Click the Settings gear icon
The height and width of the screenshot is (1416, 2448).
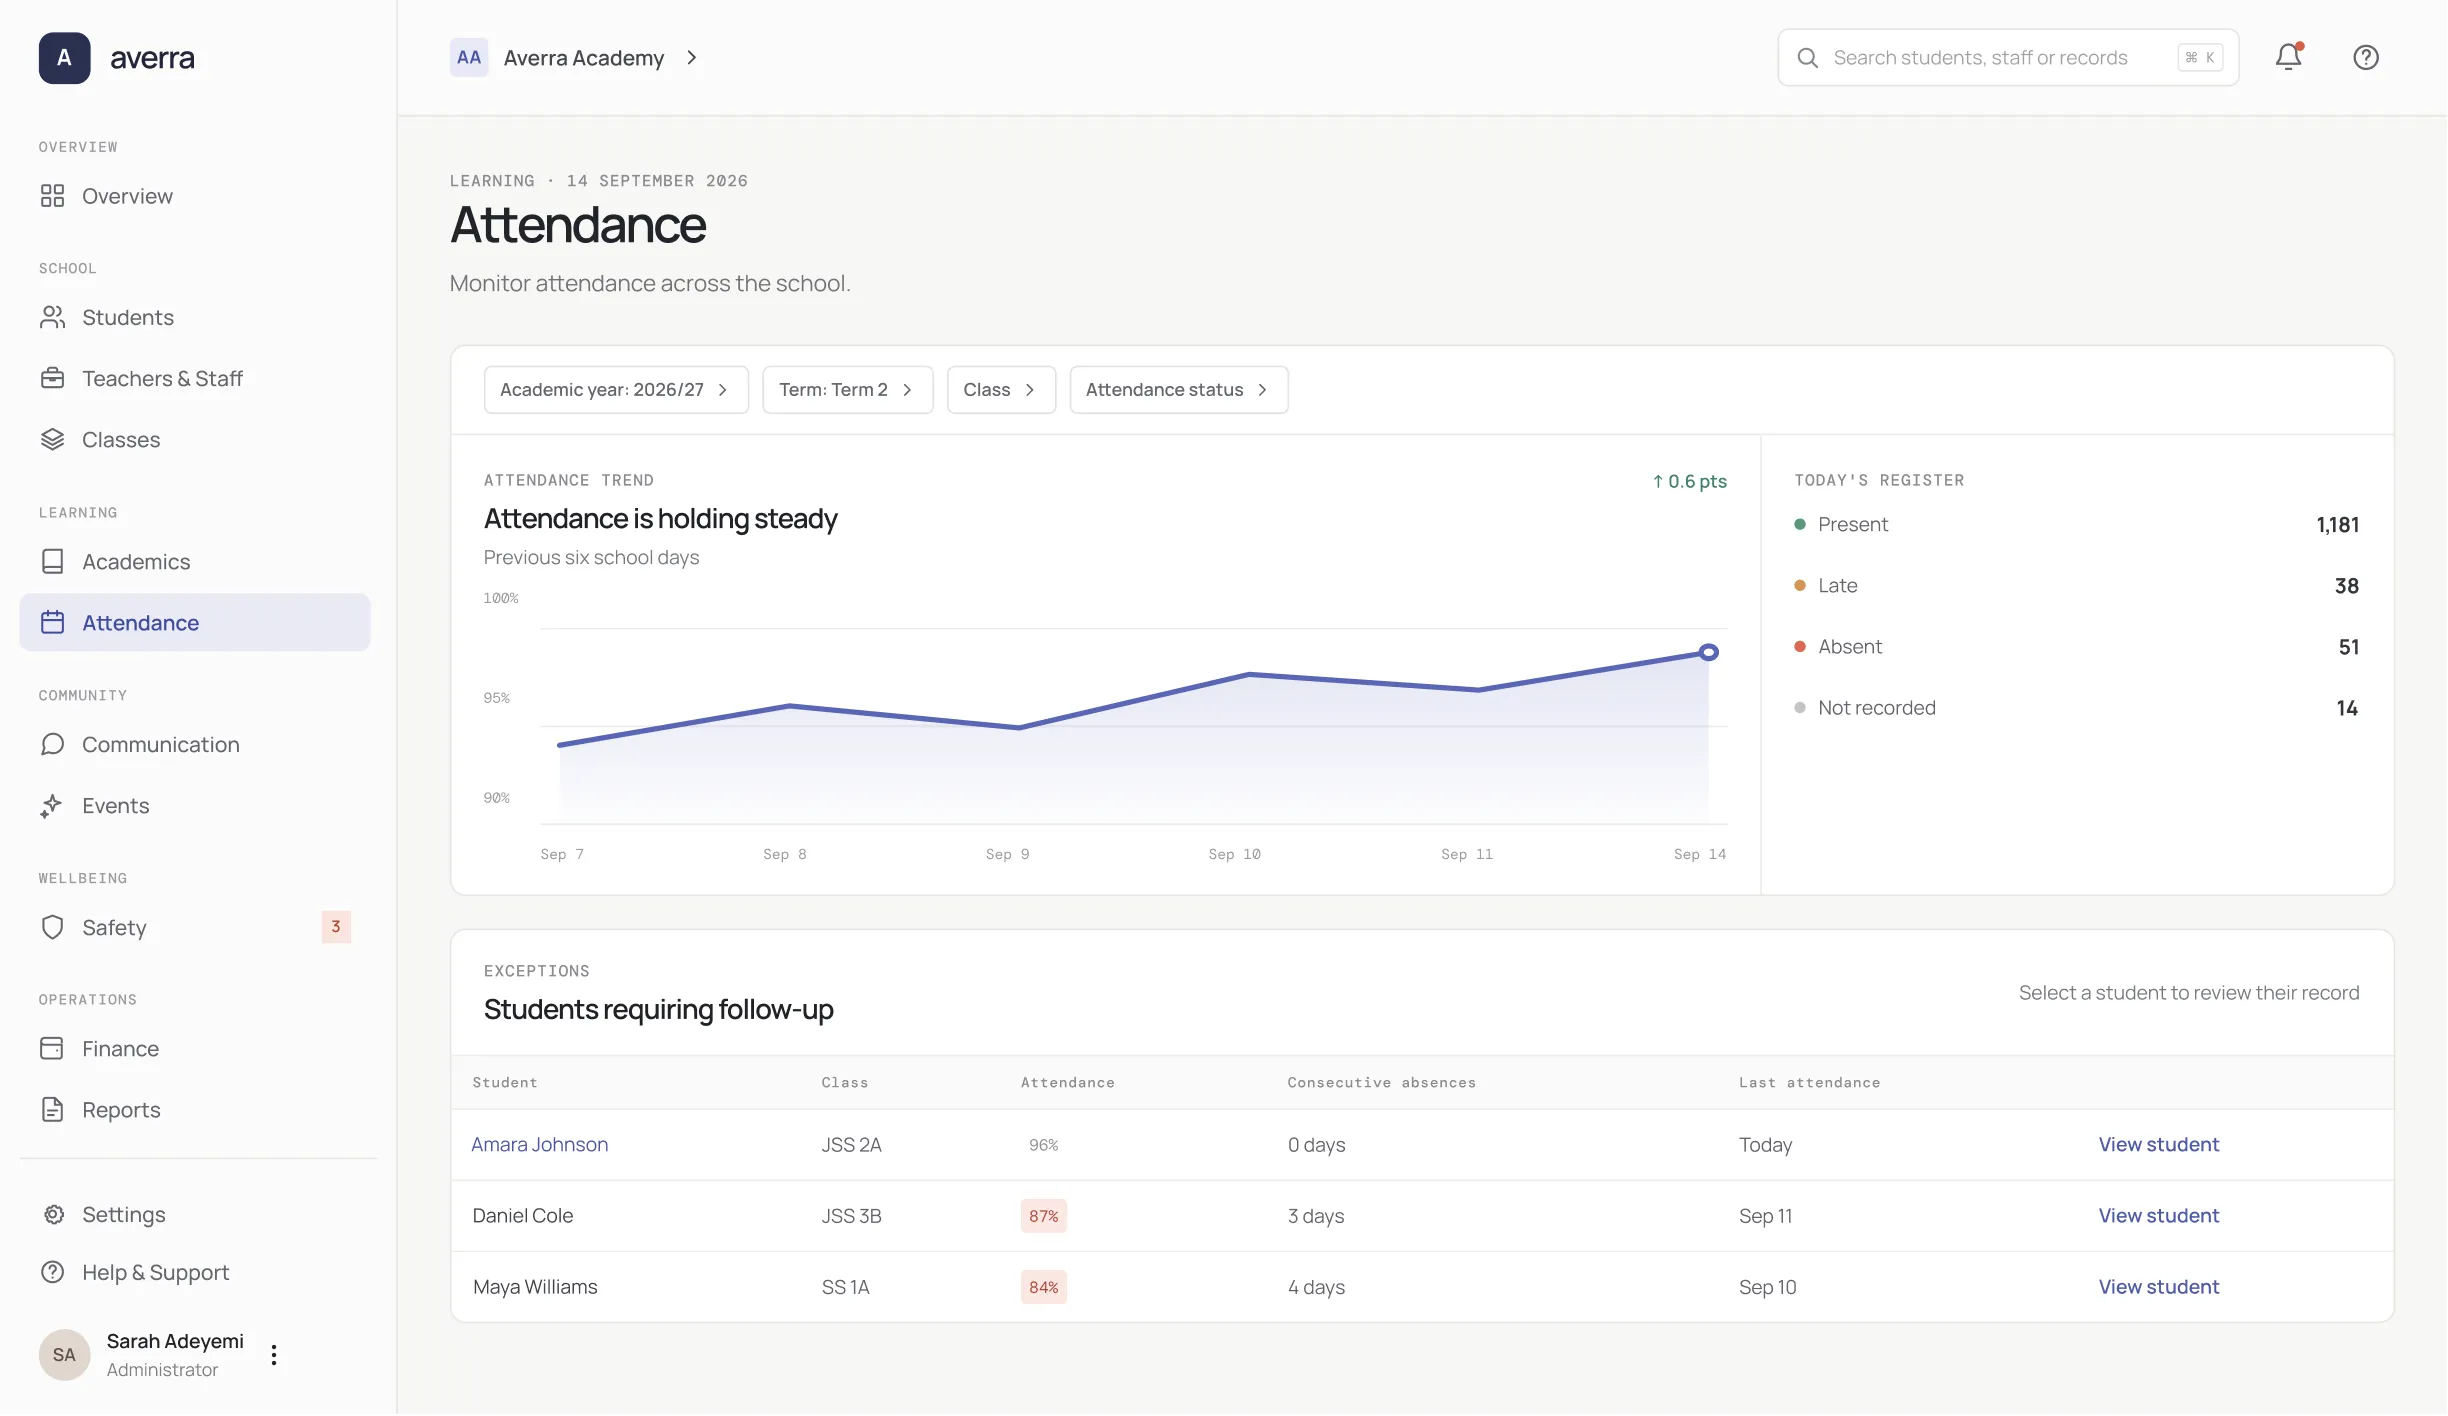(x=54, y=1214)
